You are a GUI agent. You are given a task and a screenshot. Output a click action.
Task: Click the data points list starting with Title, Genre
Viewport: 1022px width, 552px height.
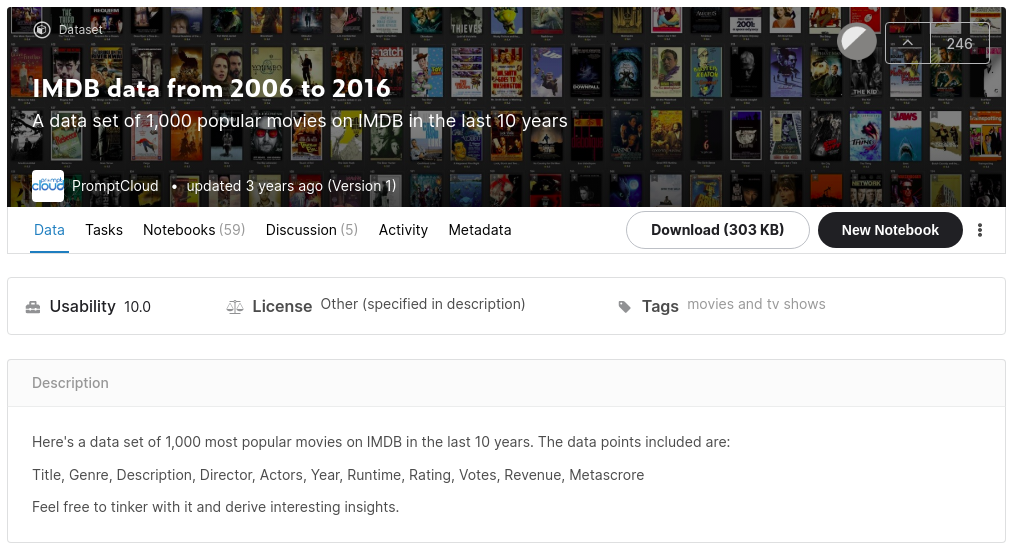338,475
